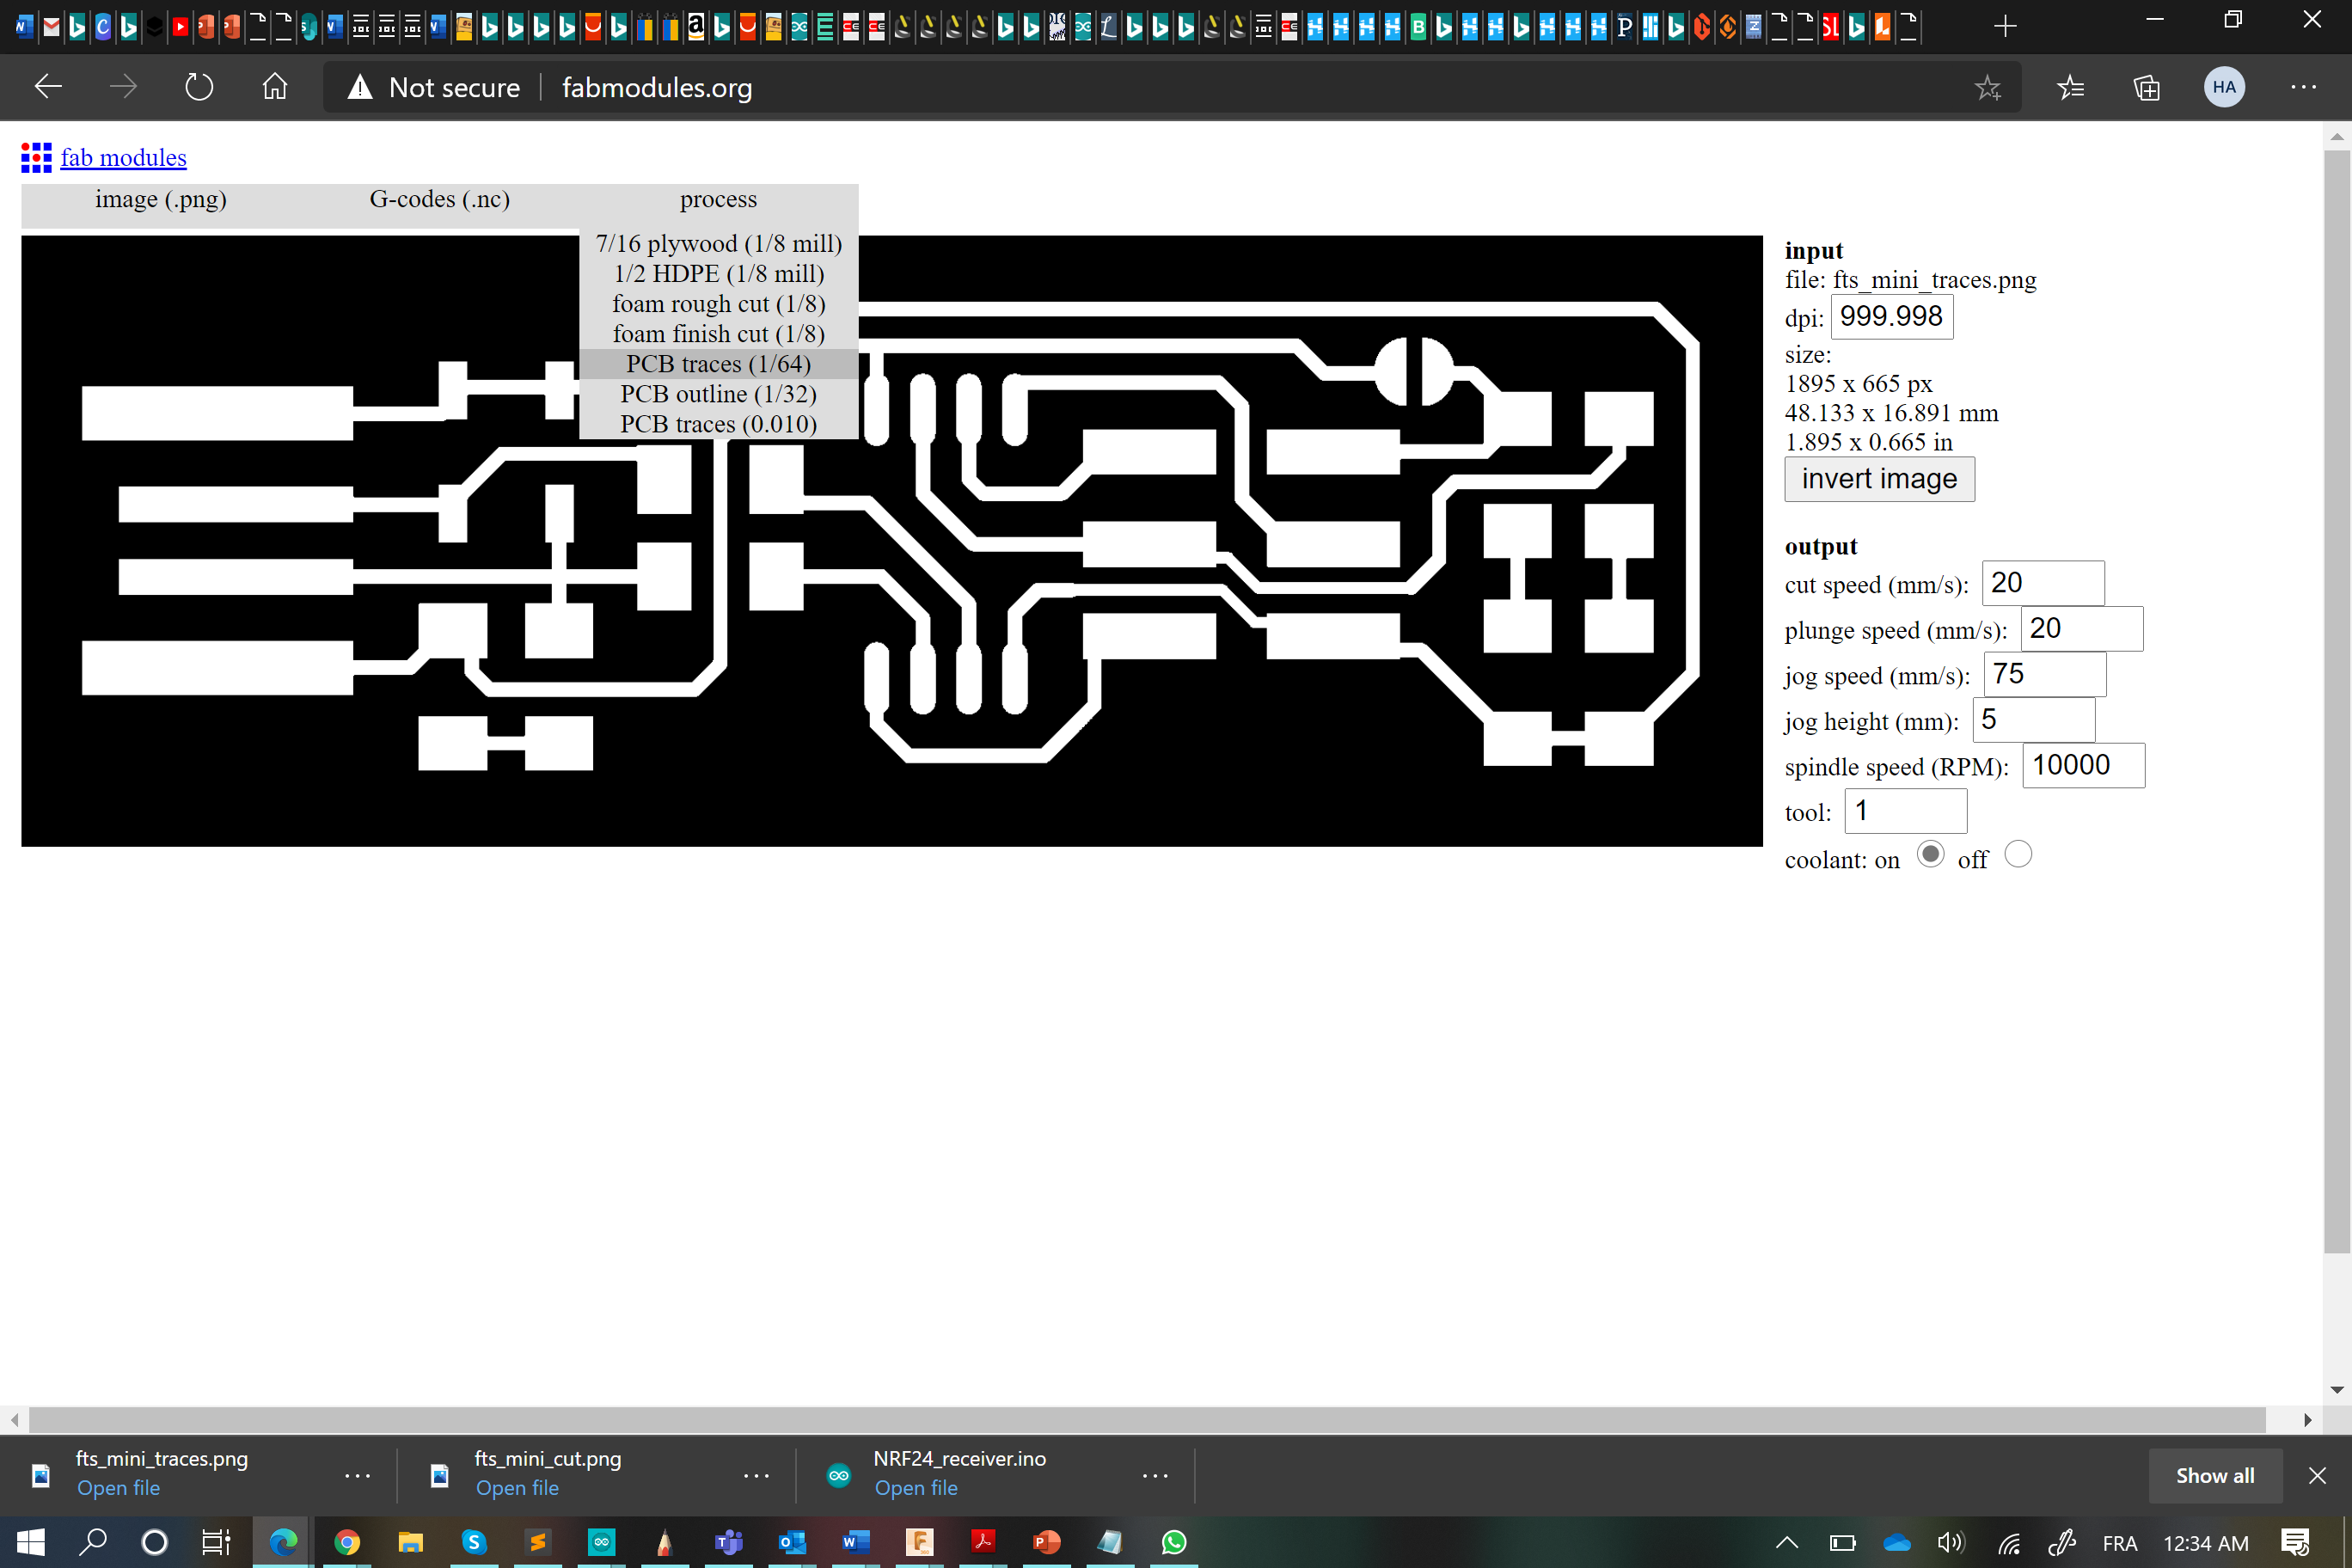The image size is (2352, 1568).
Task: Open the Collections icon in toolbar
Action: pyautogui.click(x=2146, y=88)
